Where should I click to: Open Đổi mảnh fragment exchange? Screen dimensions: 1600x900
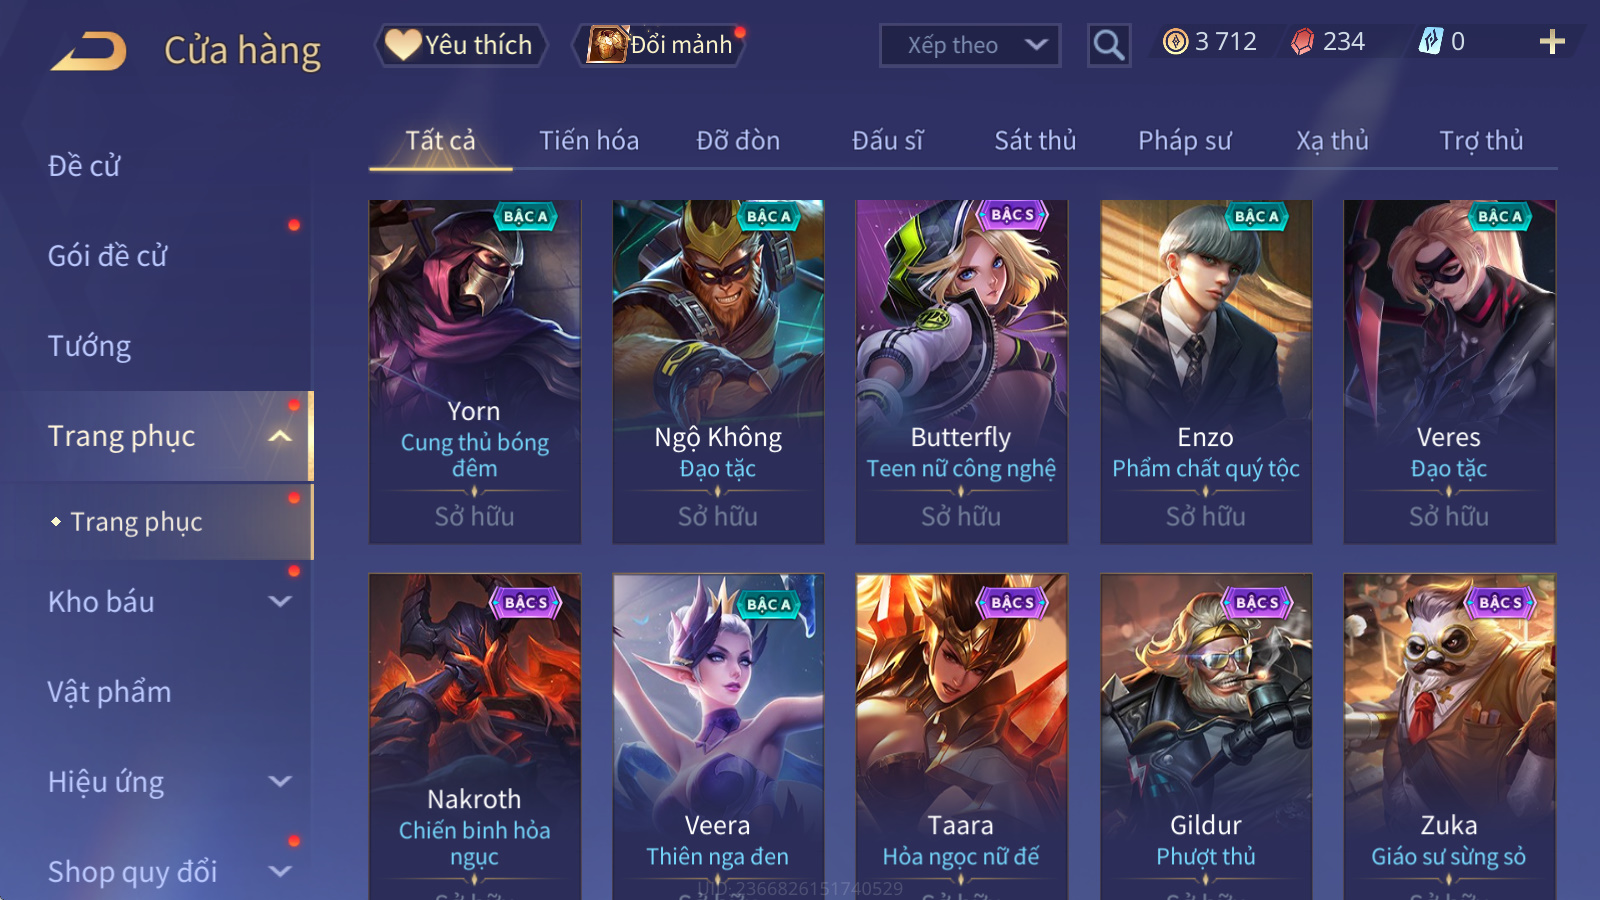point(660,45)
